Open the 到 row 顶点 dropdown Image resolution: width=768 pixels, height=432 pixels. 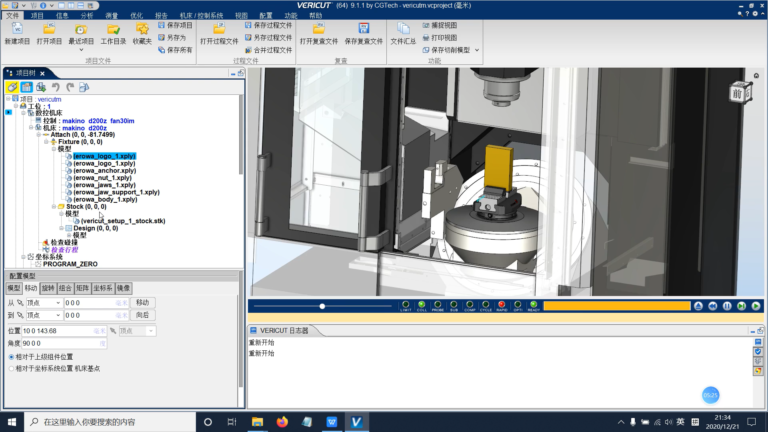[44, 315]
